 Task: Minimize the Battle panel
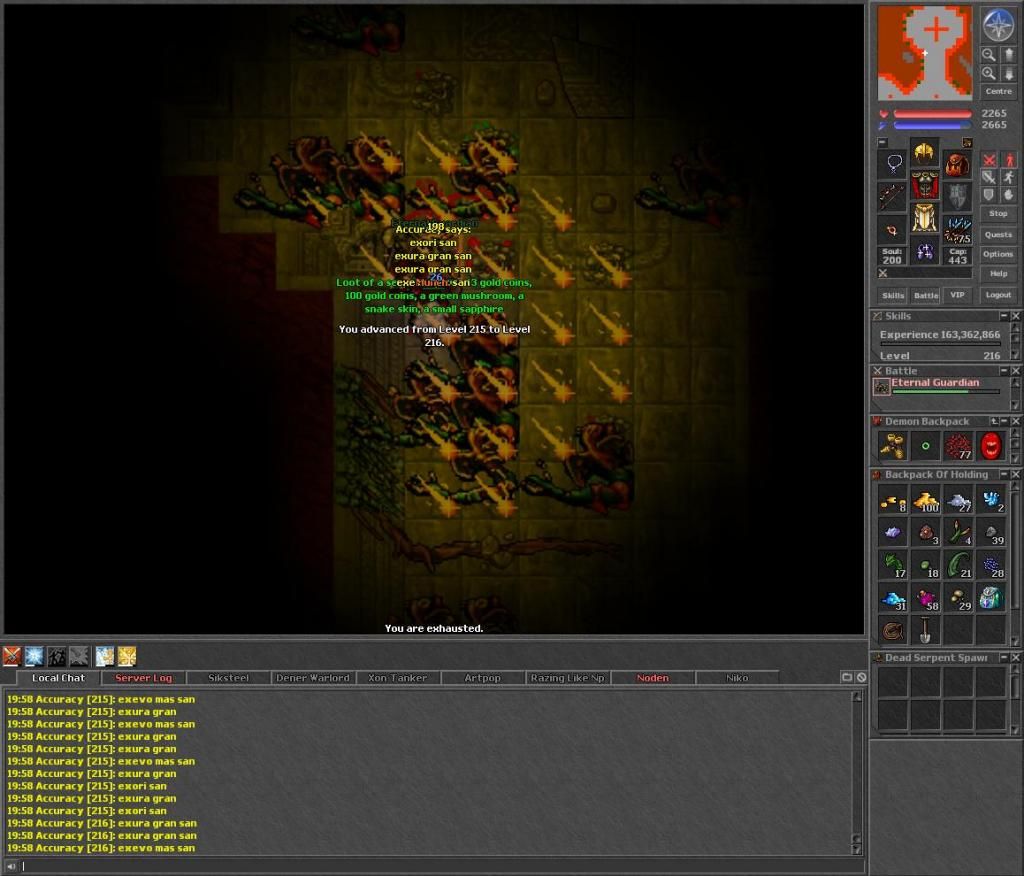pos(1004,370)
